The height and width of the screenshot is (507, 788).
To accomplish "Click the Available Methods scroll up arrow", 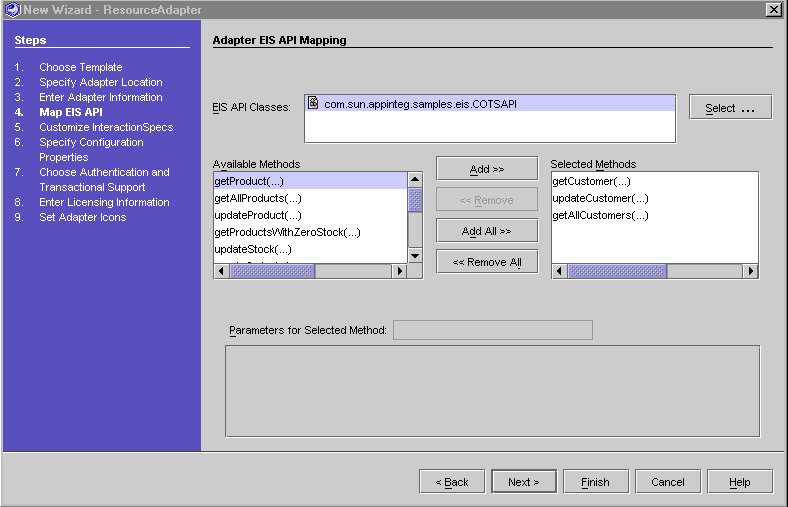I will [415, 179].
